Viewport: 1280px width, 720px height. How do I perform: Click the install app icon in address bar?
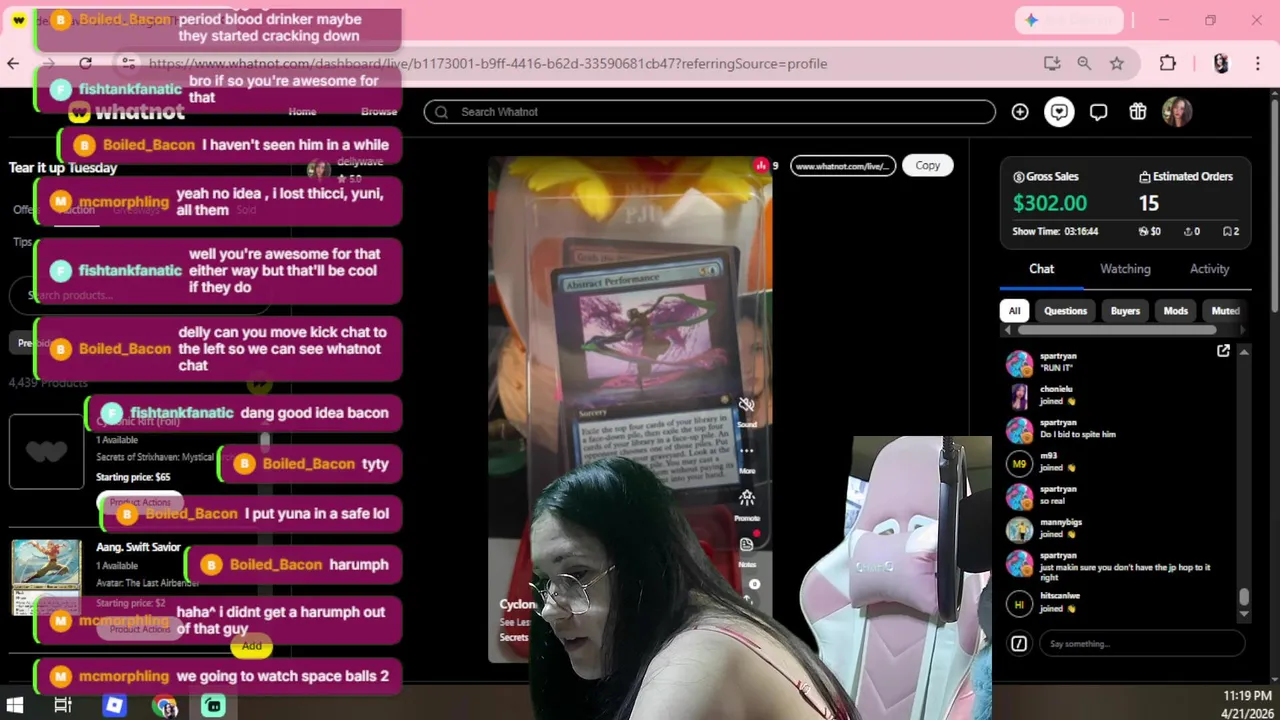click(1052, 63)
